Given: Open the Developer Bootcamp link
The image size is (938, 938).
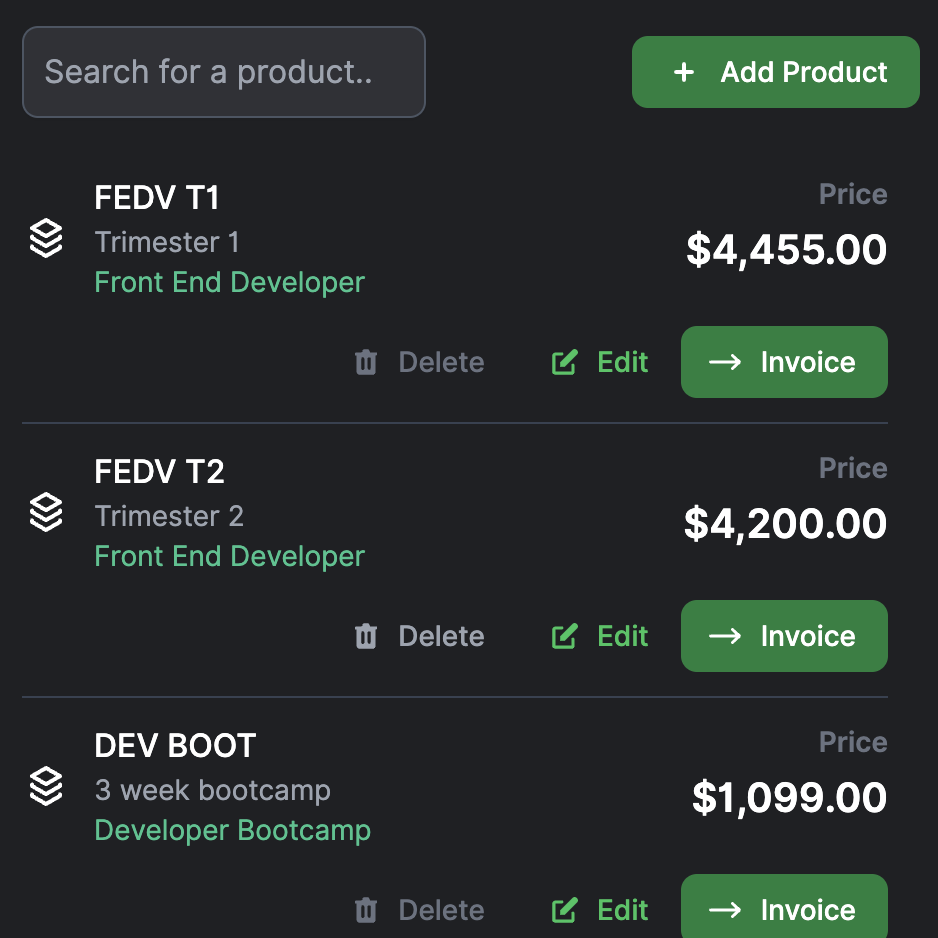Looking at the screenshot, I should point(233,830).
